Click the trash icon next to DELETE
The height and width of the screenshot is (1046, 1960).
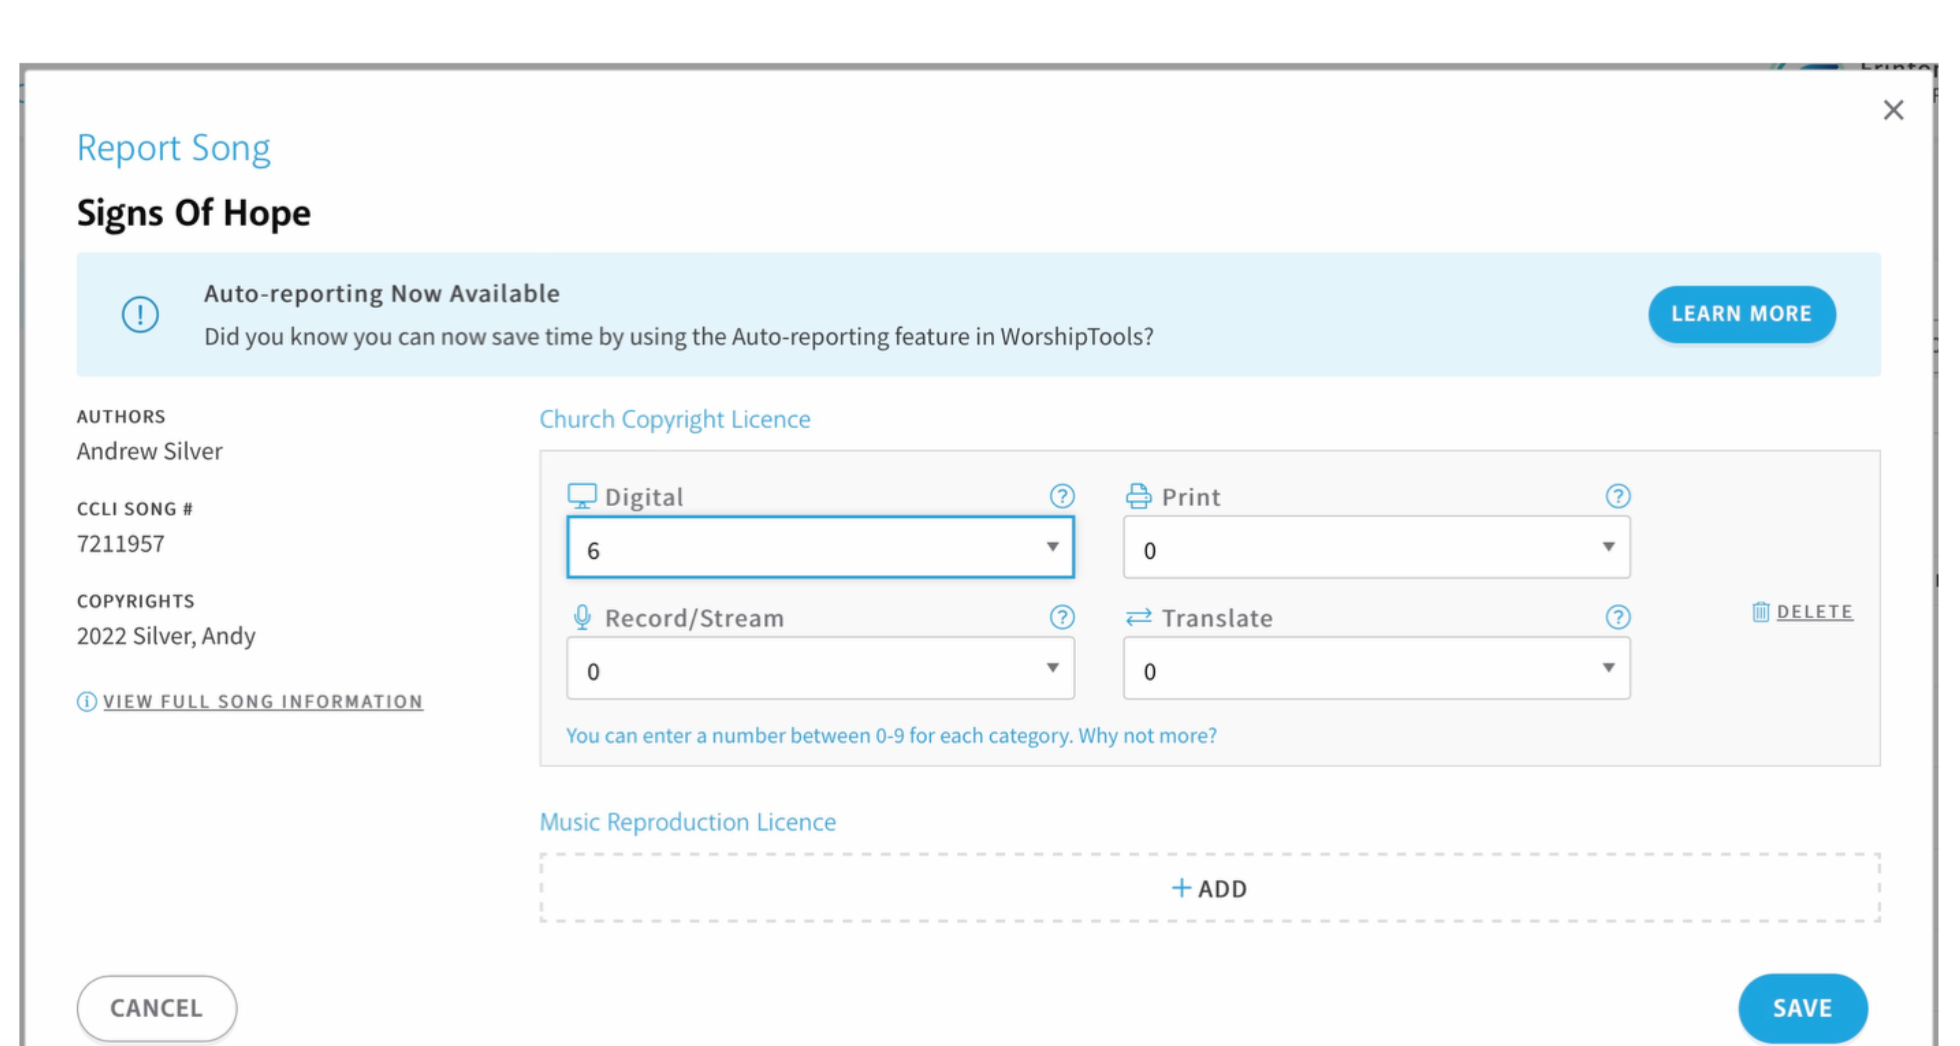point(1761,612)
